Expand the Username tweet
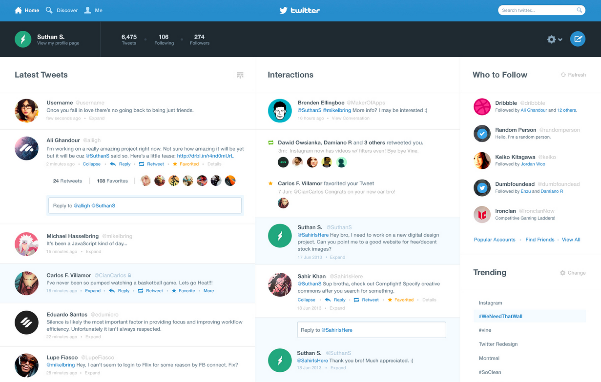 click(97, 118)
